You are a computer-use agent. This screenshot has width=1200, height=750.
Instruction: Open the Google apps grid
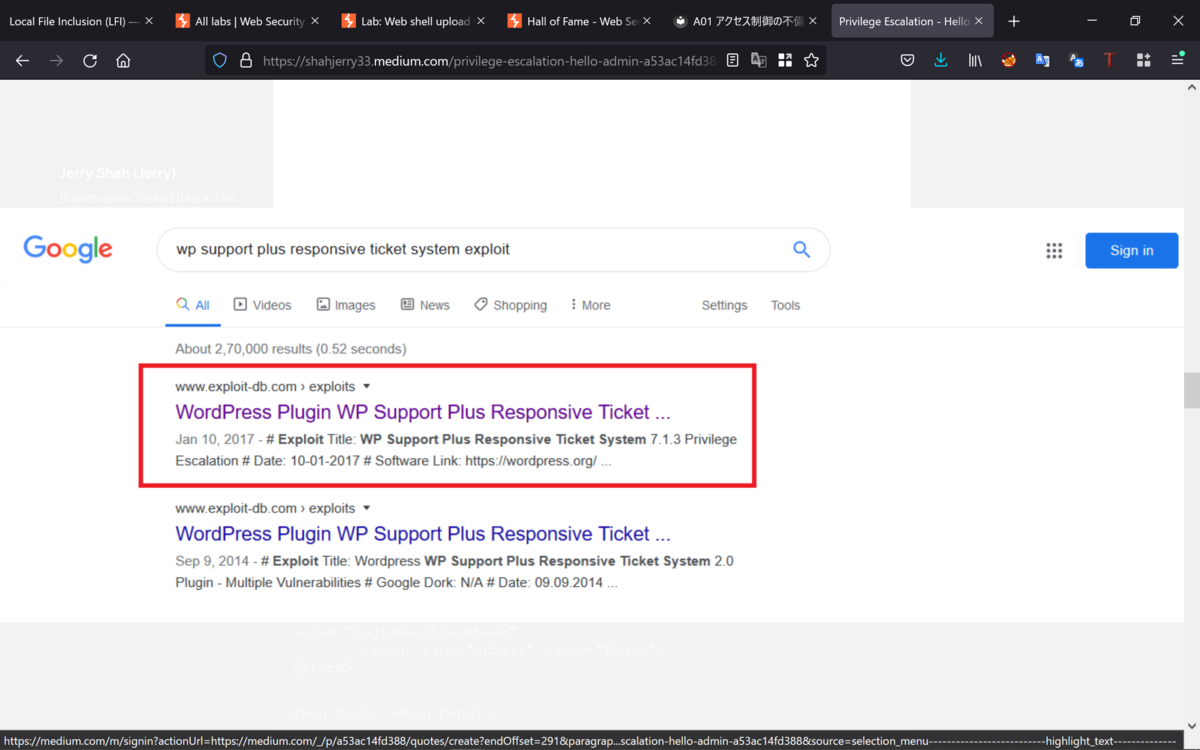pyautogui.click(x=1054, y=251)
